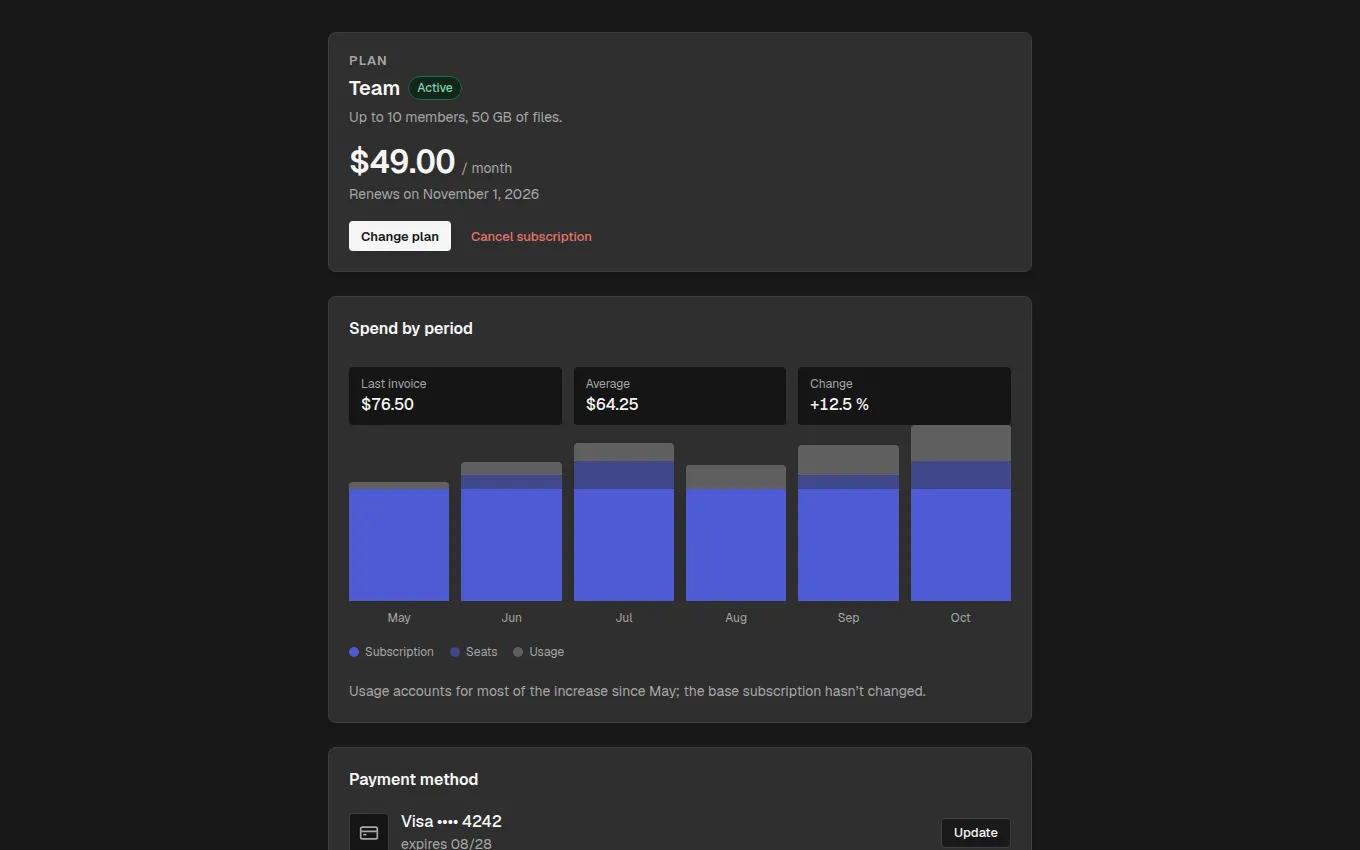This screenshot has height=850, width=1360.
Task: Click the green Active status badge
Action: point(435,88)
